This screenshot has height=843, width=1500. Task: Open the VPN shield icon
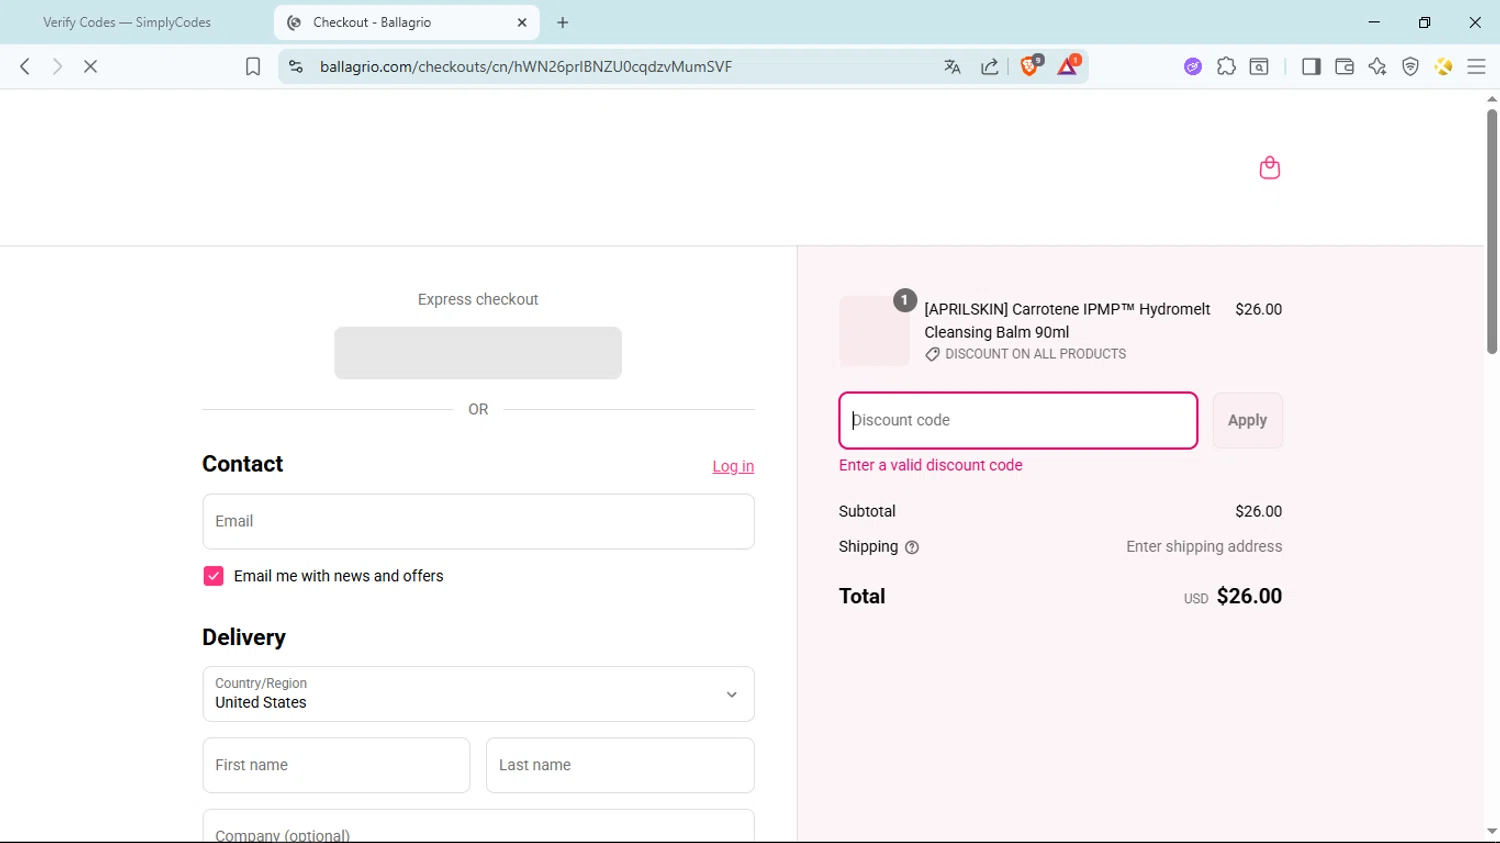coord(1410,66)
